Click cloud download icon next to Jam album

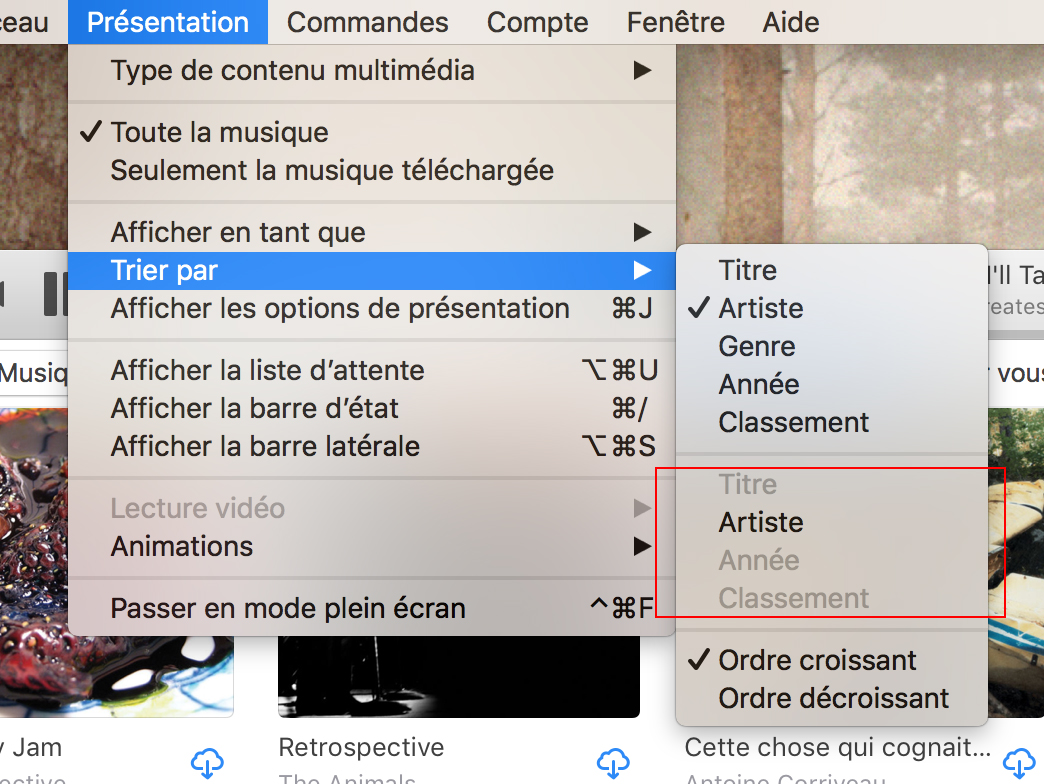point(207,763)
